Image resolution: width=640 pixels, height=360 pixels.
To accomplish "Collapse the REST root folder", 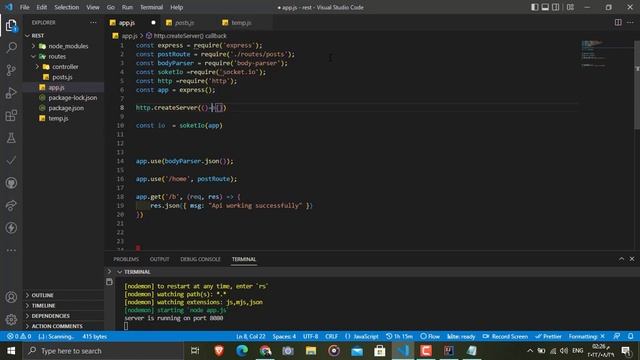I will (63, 36).
